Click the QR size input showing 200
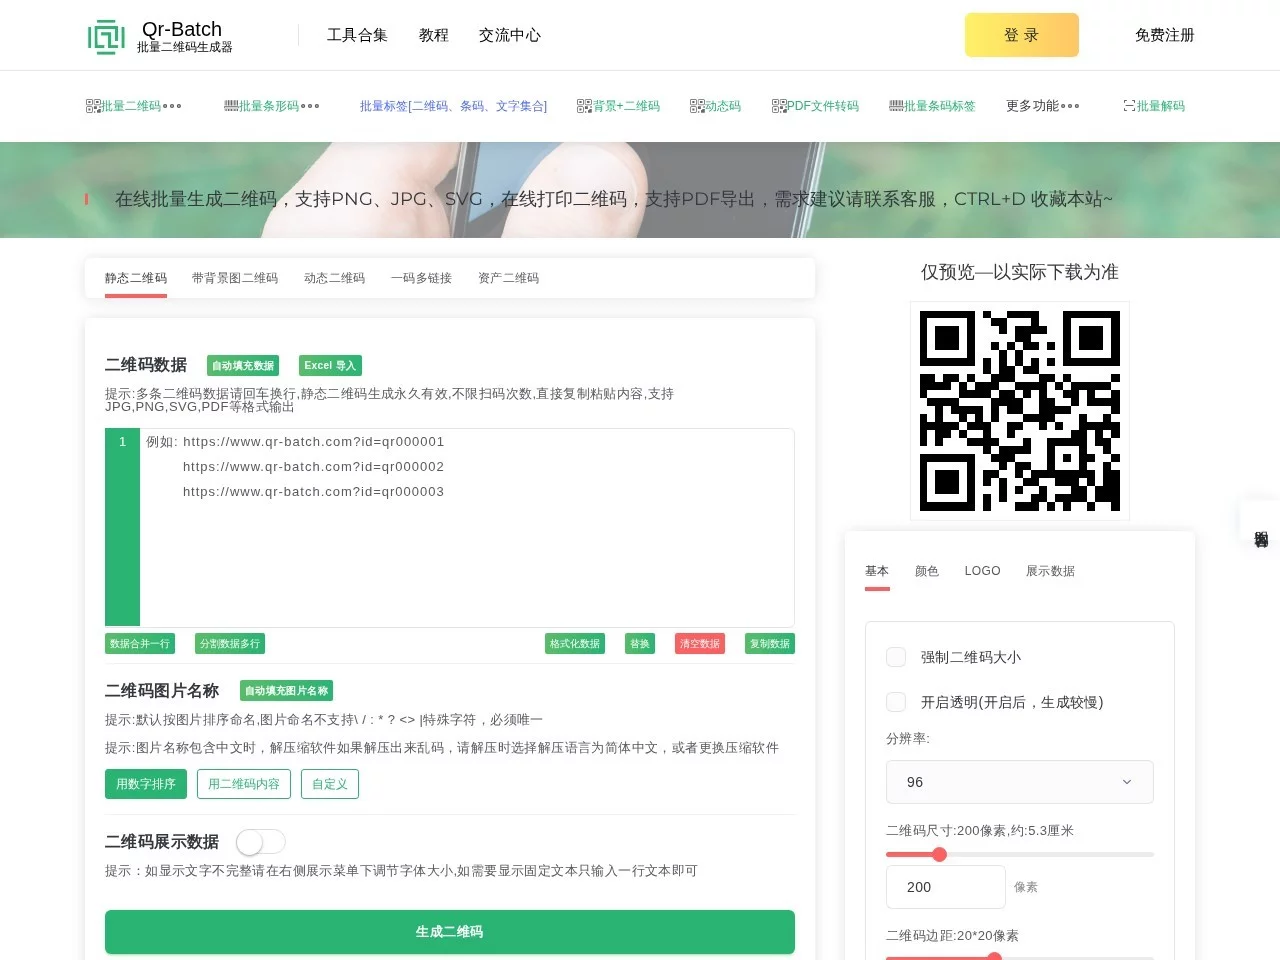1280x960 pixels. point(945,887)
